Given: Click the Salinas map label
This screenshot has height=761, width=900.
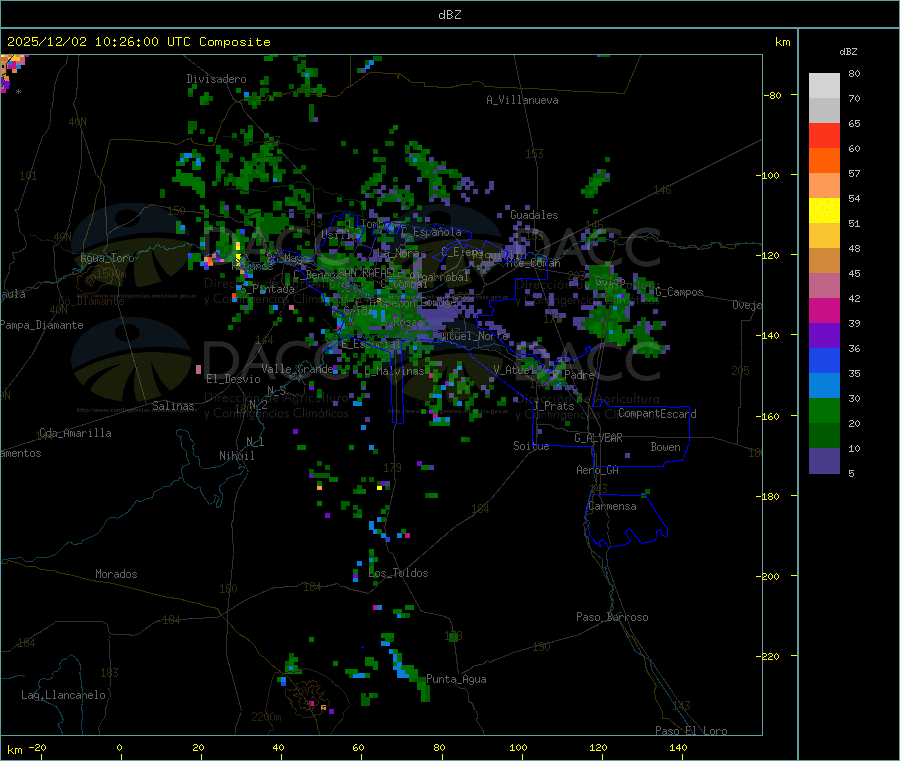Looking at the screenshot, I should pos(173,406).
